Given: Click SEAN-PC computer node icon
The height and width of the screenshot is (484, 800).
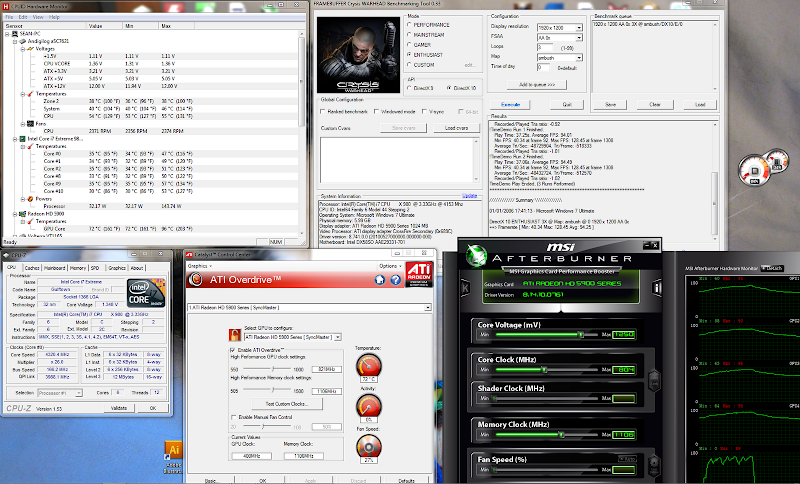Looking at the screenshot, I should point(15,34).
